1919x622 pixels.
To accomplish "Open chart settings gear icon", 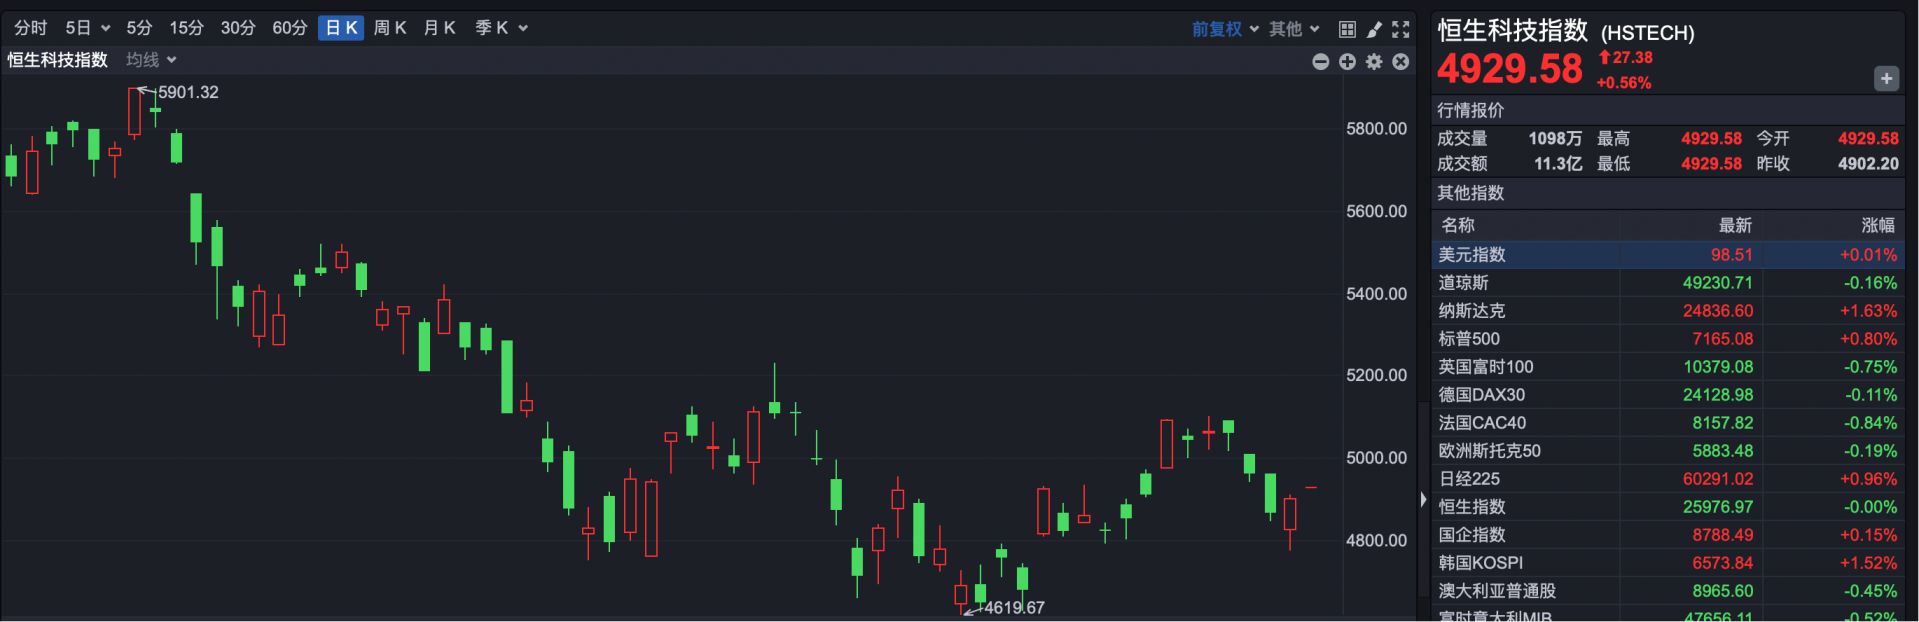I will (x=1374, y=62).
